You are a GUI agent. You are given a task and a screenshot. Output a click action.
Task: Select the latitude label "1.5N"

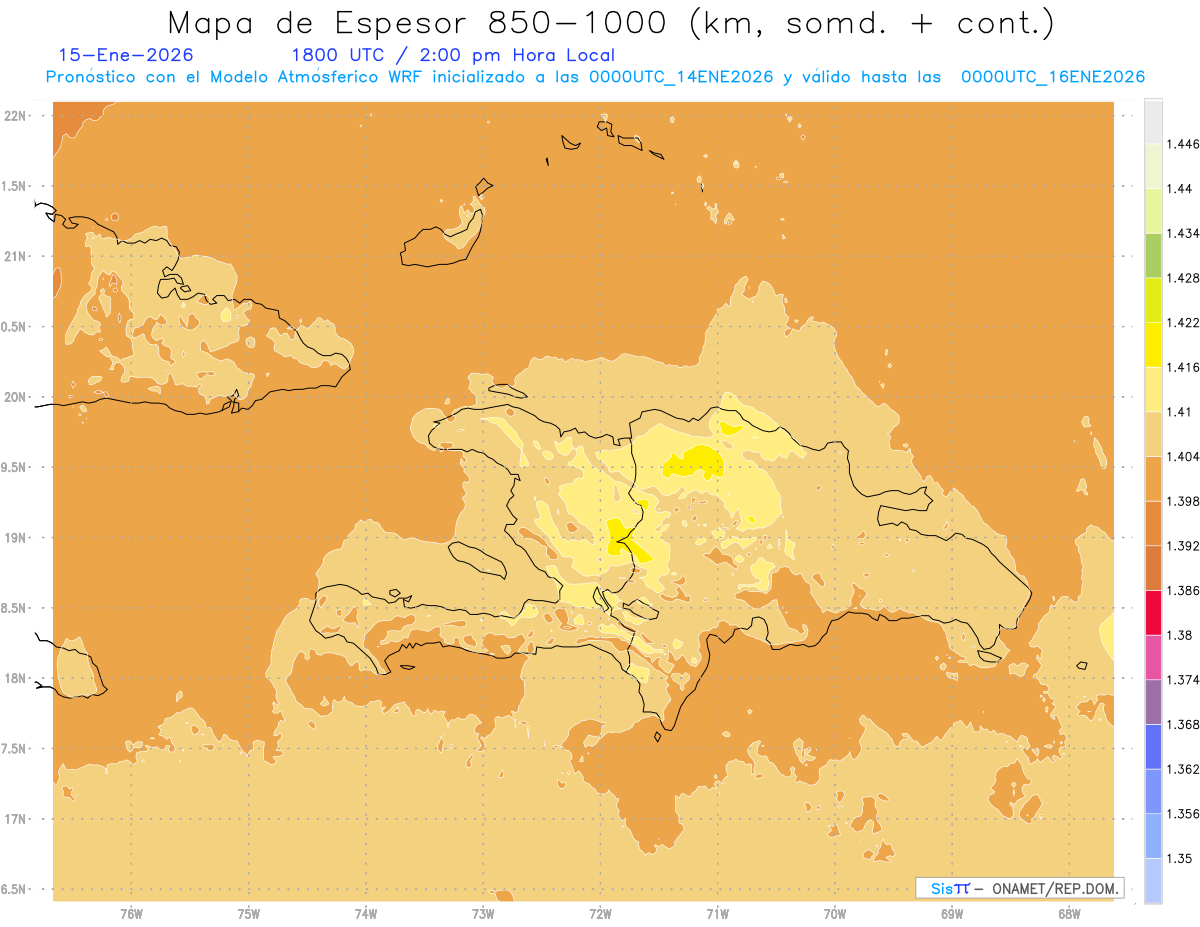pyautogui.click(x=13, y=186)
